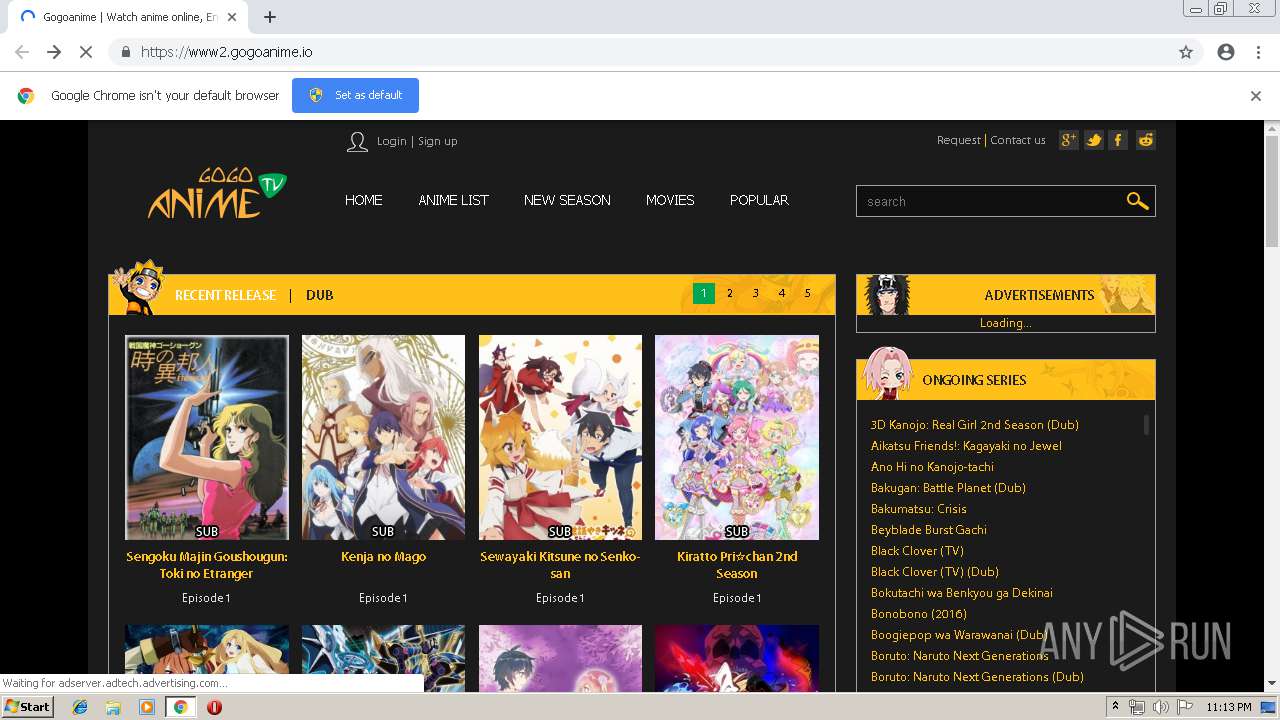Click the ongoing series list scrollbar
Screen dimensions: 1280x720
tap(1146, 426)
